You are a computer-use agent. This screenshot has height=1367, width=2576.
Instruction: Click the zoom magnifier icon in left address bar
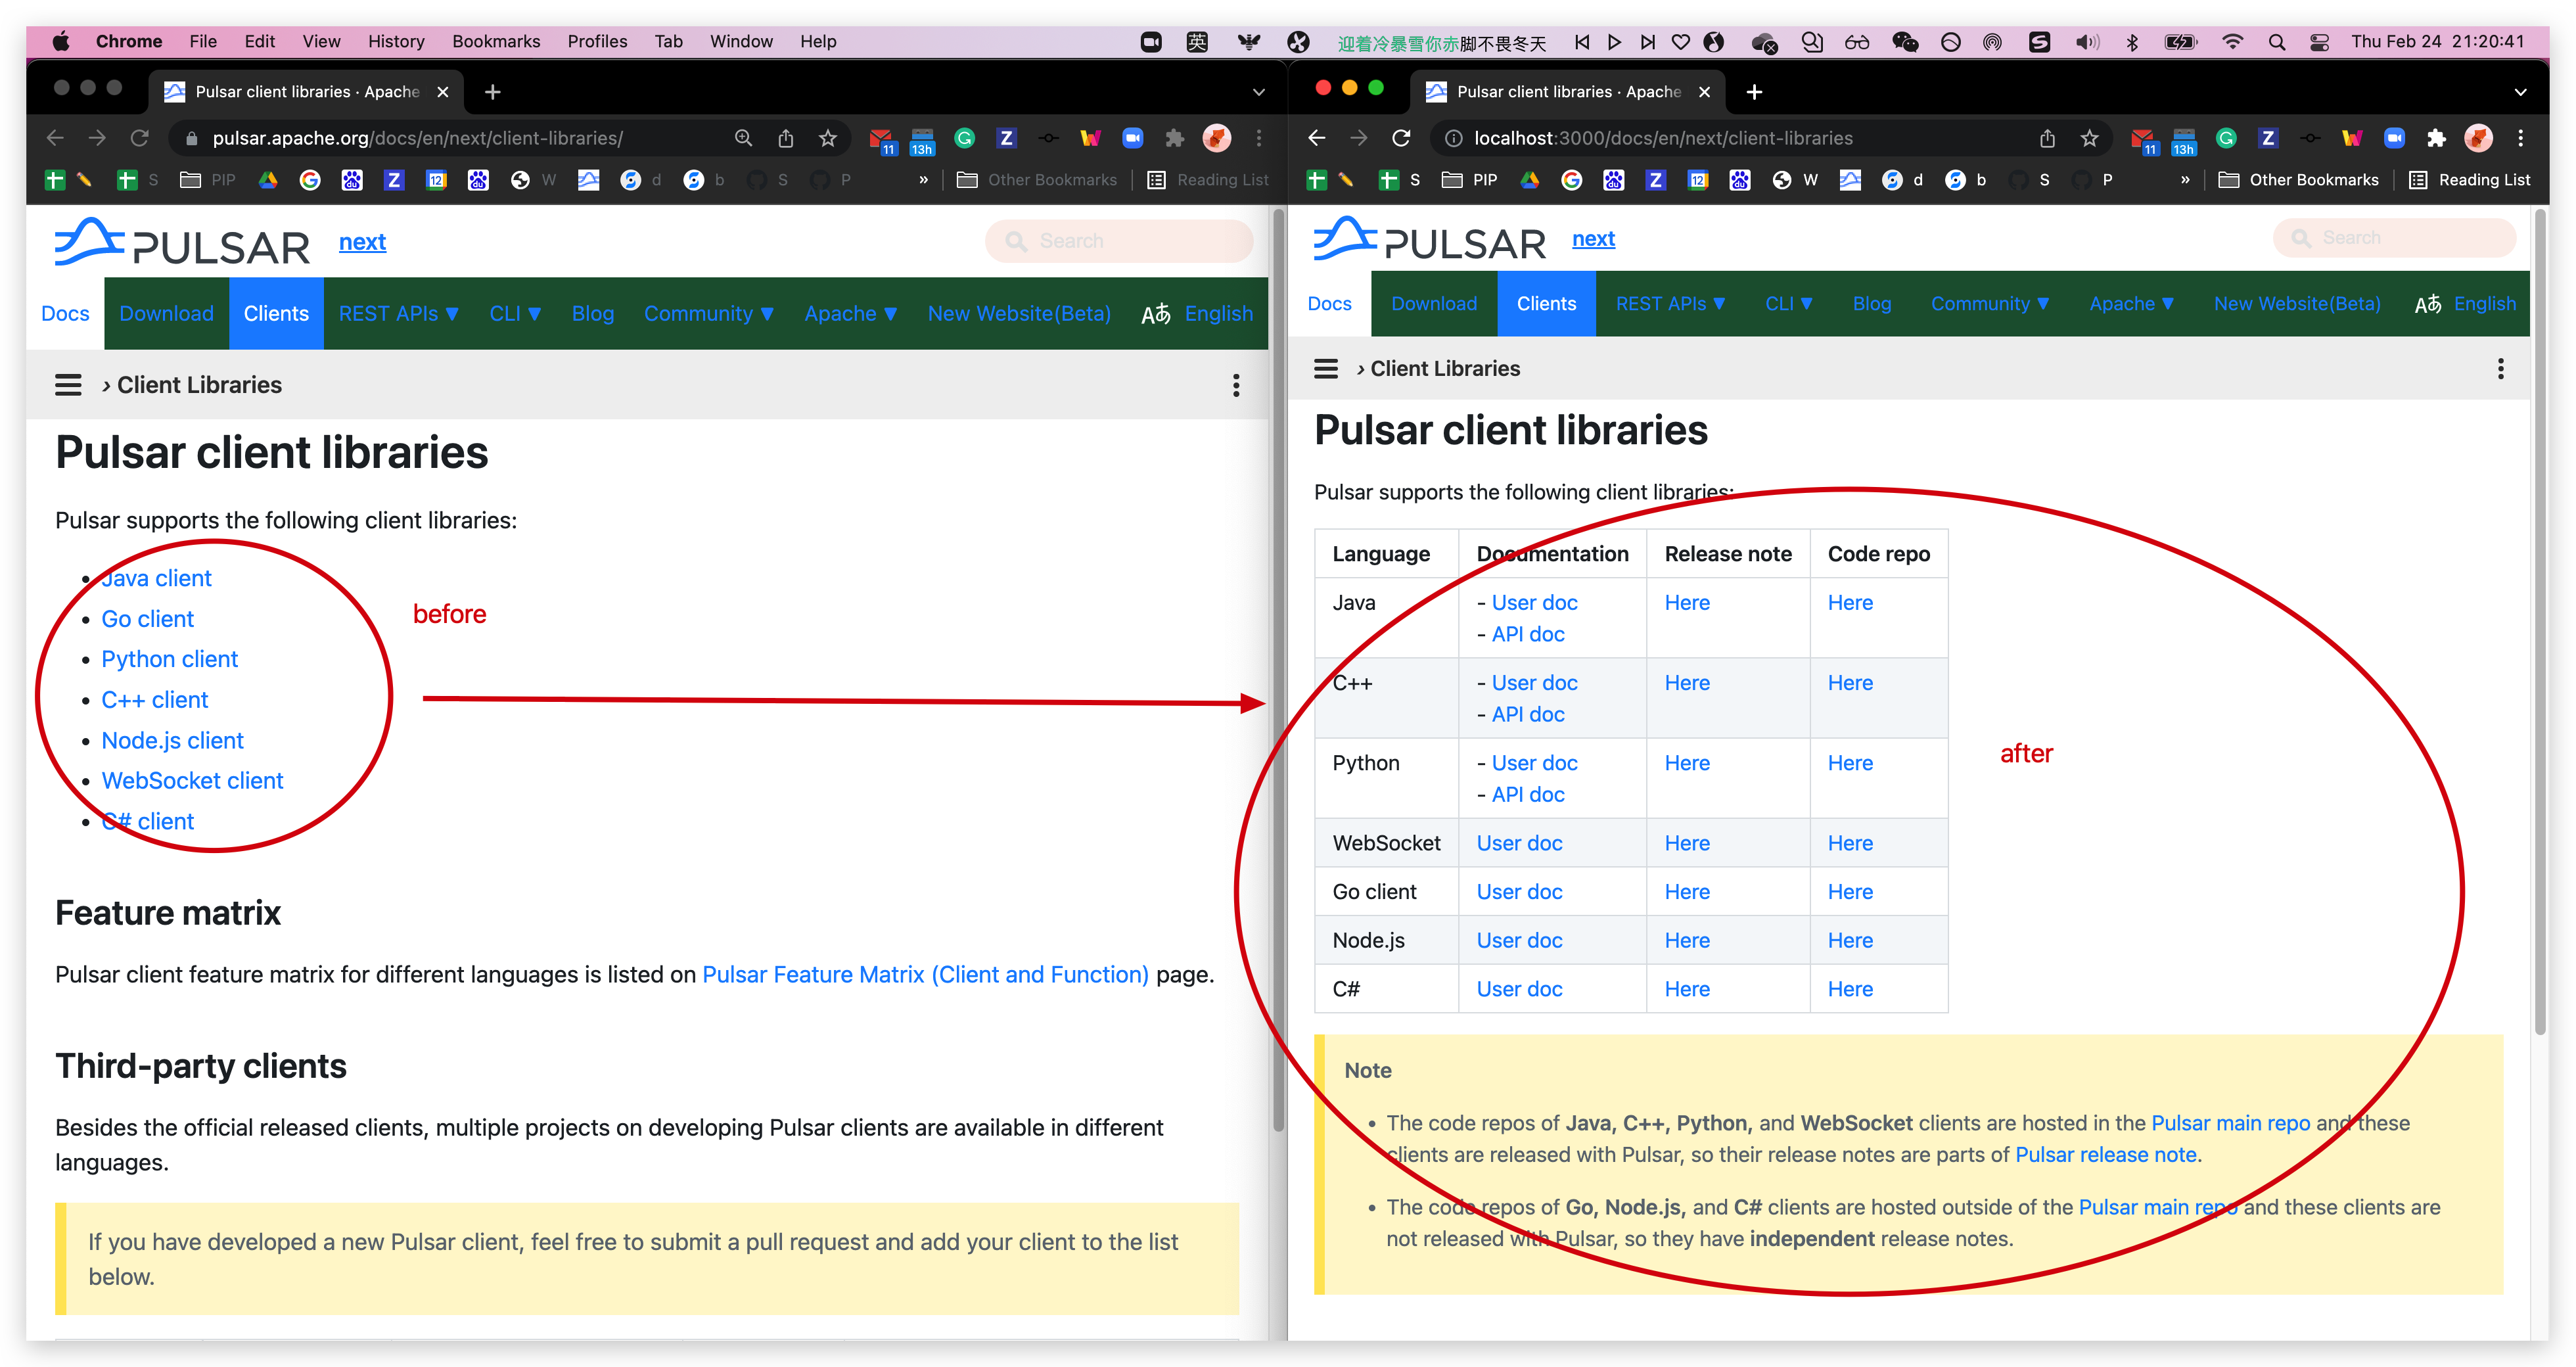[x=743, y=138]
